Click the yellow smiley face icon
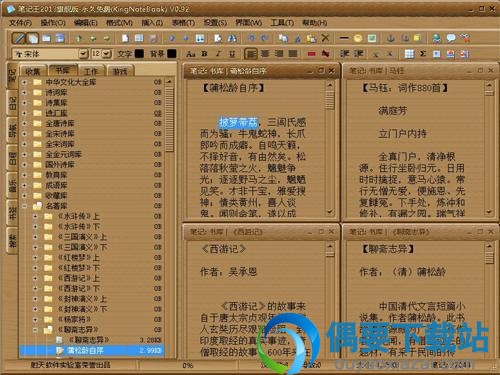The image size is (500, 375). tap(358, 38)
